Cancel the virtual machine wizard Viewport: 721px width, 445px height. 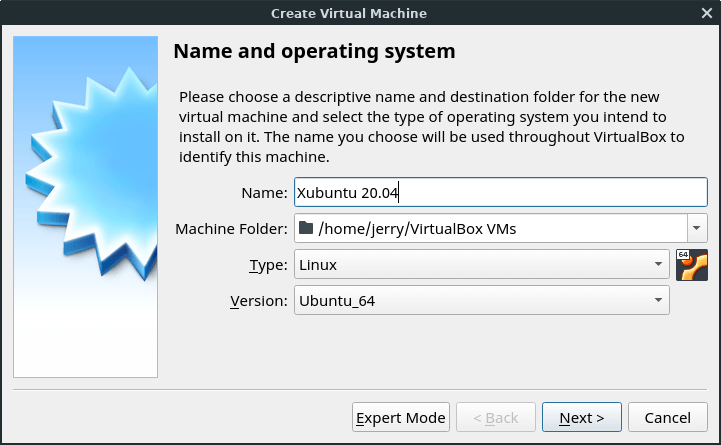tap(667, 417)
